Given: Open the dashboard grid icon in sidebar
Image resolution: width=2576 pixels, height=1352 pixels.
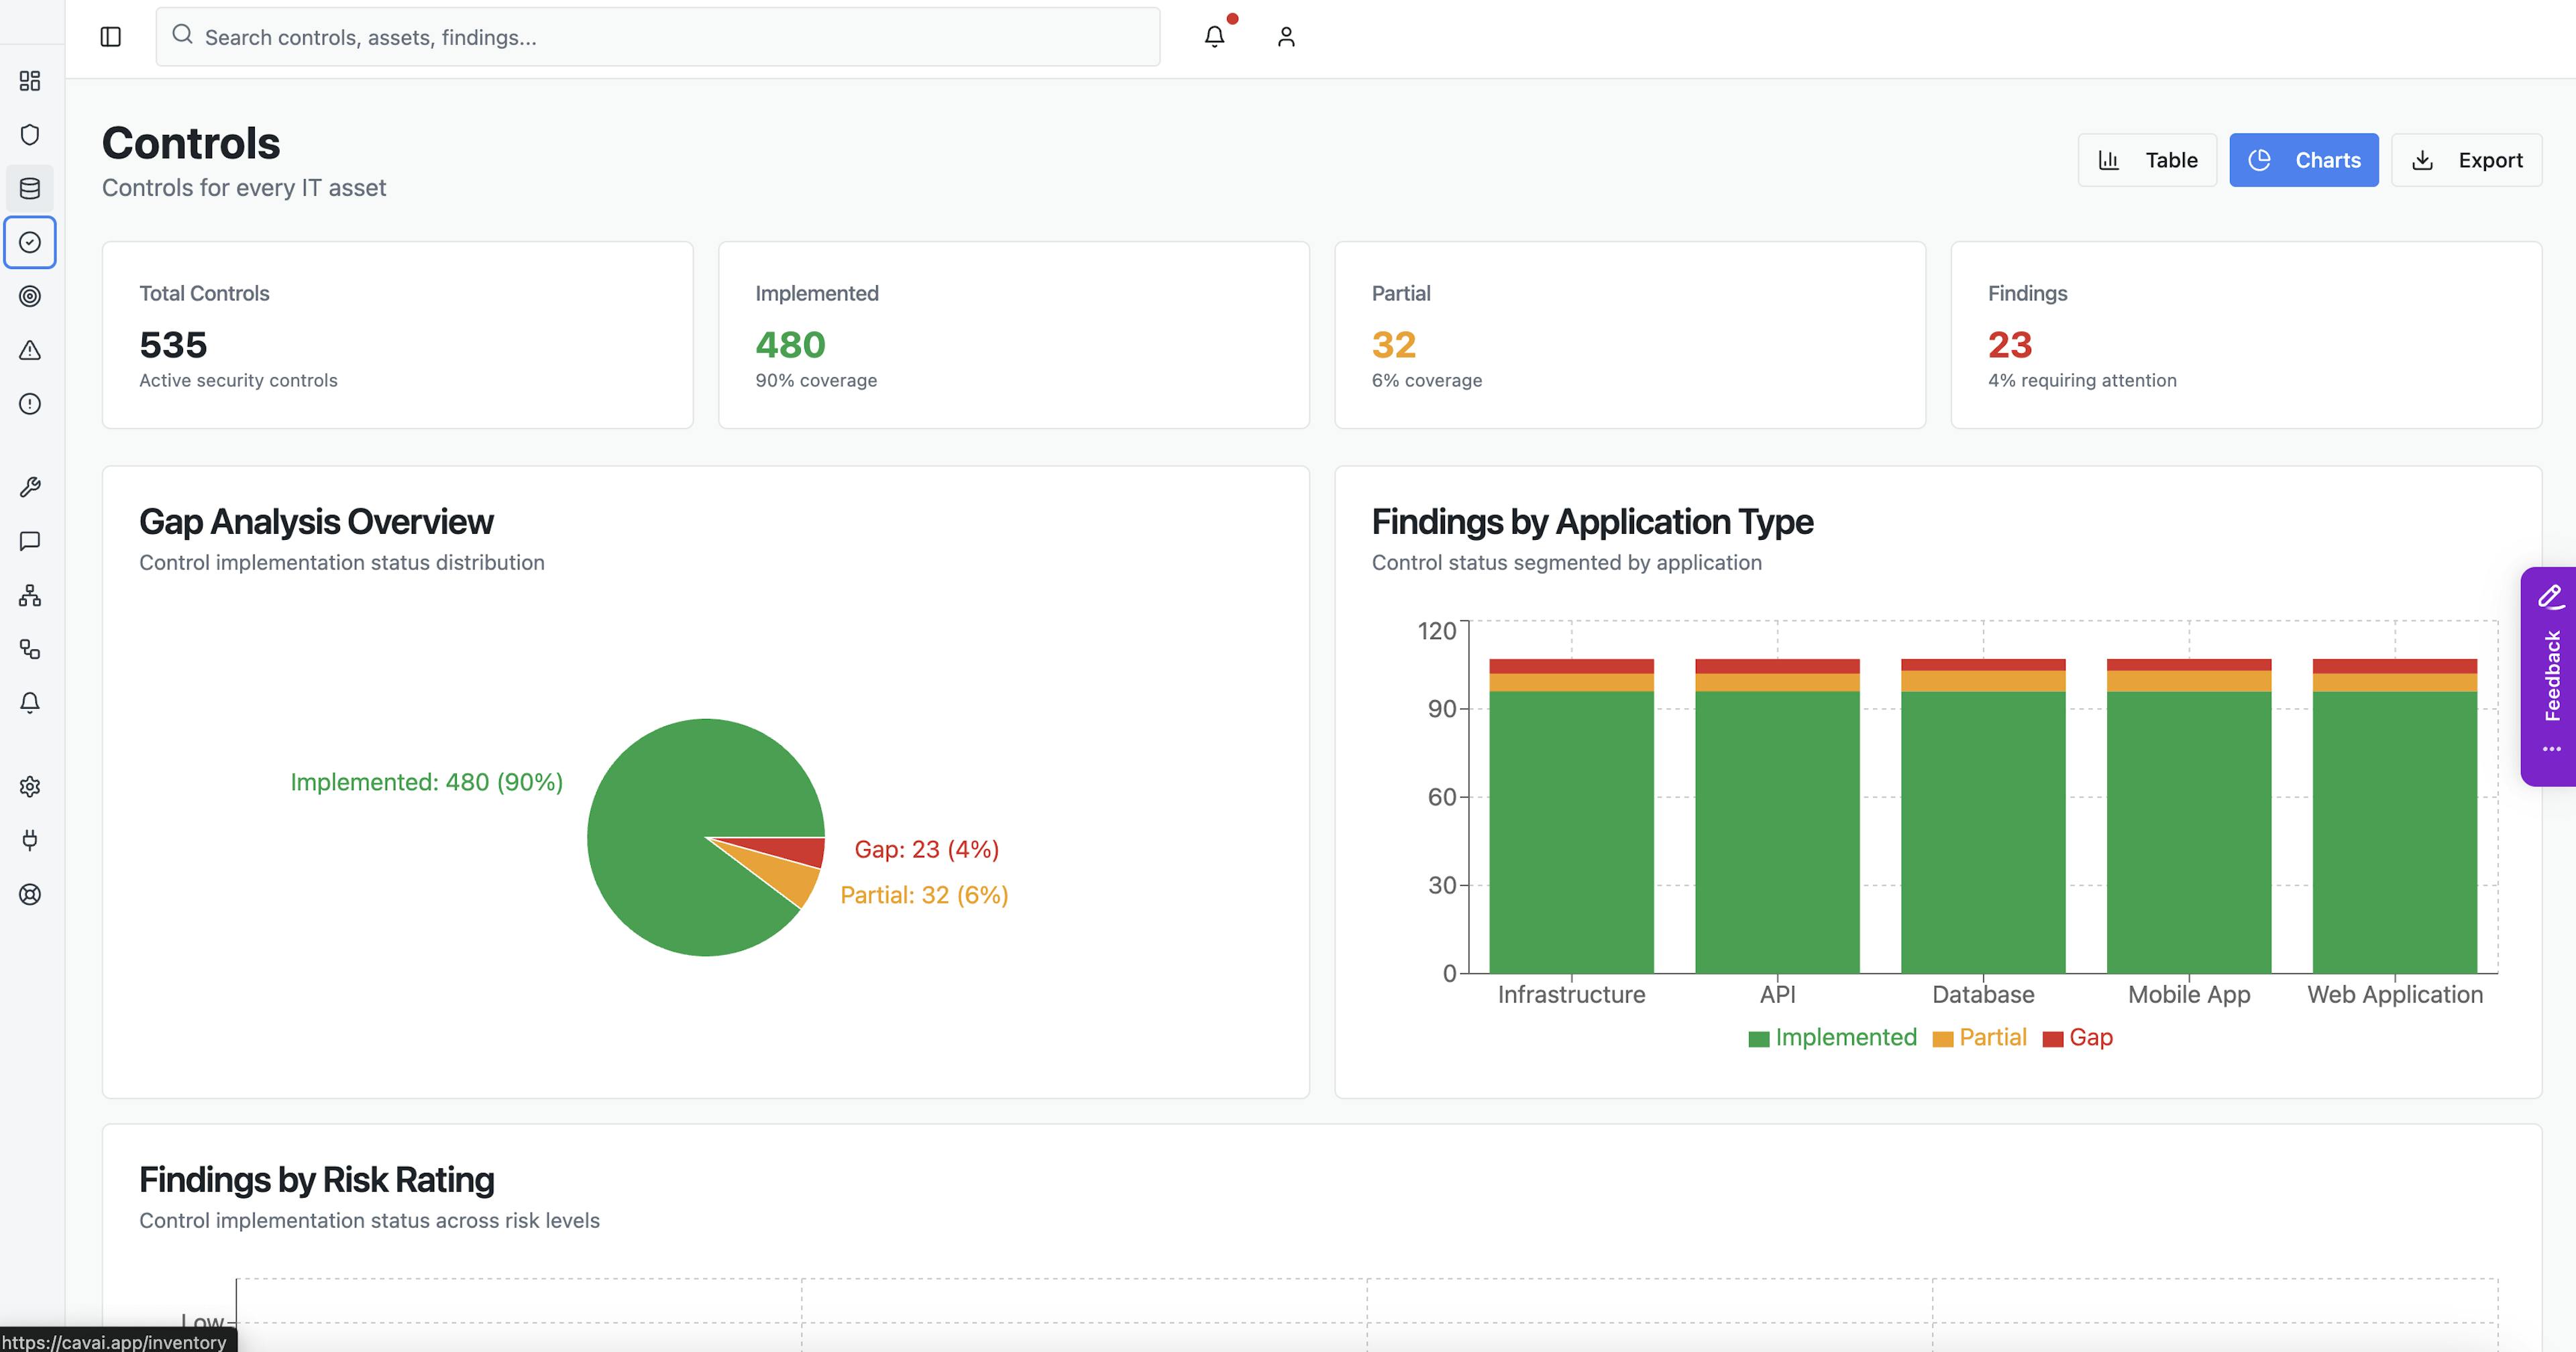Looking at the screenshot, I should (x=30, y=81).
